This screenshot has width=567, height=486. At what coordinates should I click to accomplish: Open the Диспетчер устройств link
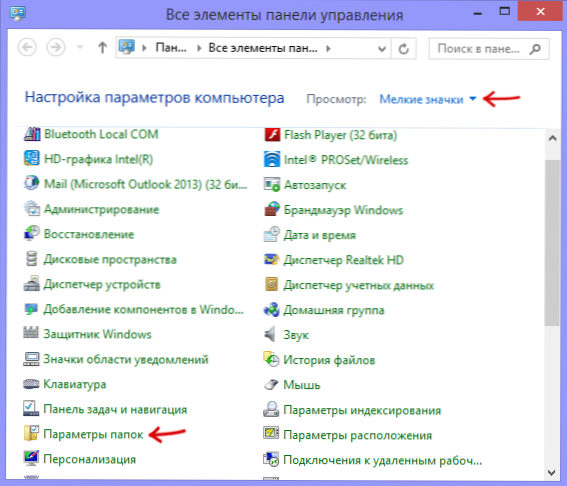pyautogui.click(x=102, y=285)
